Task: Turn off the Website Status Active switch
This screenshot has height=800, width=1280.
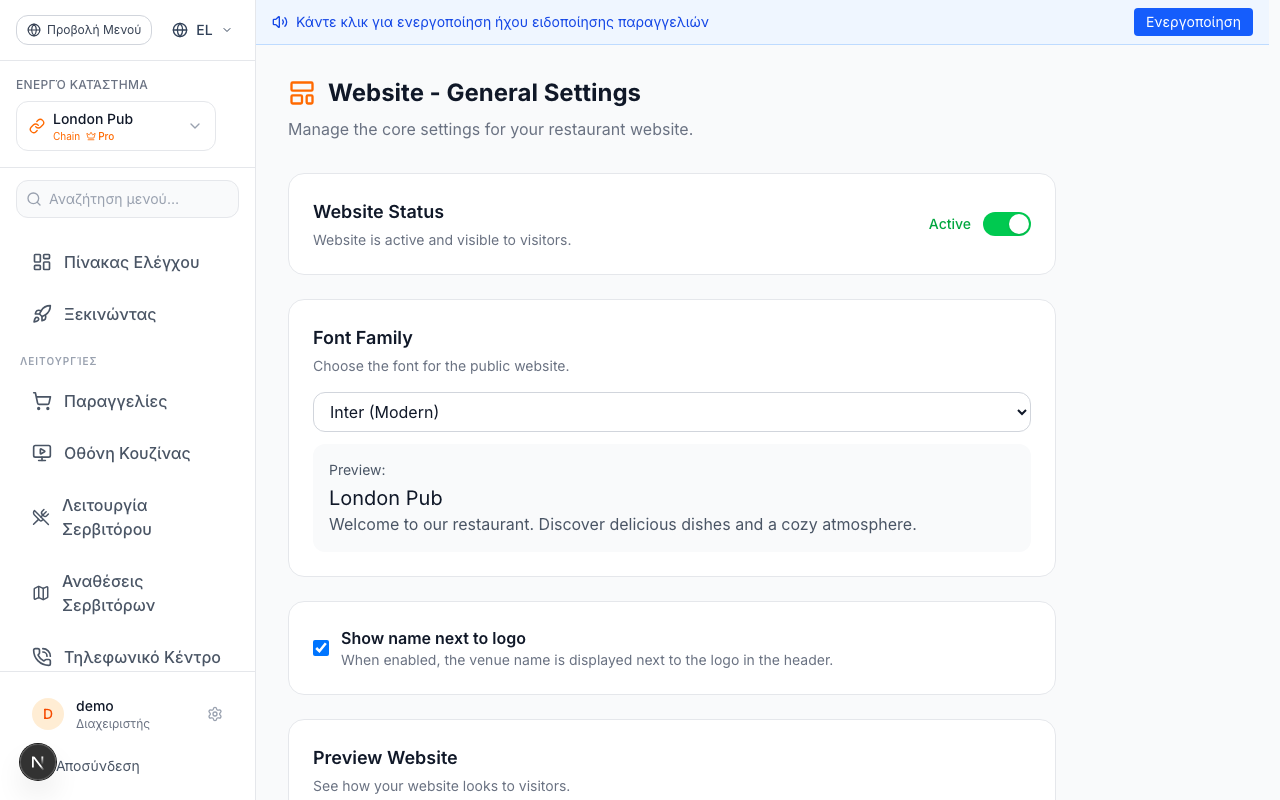Action: (1007, 224)
